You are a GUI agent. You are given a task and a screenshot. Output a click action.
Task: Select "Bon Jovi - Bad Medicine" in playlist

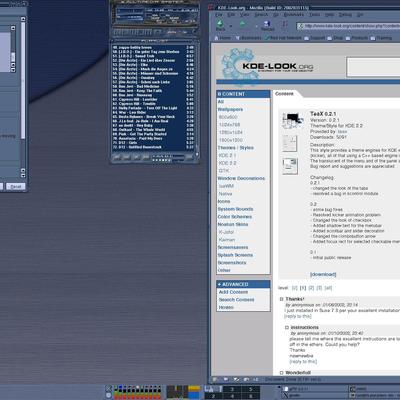(x=154, y=86)
